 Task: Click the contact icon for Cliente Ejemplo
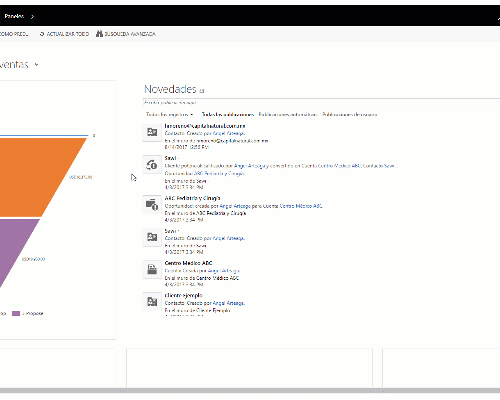(152, 302)
